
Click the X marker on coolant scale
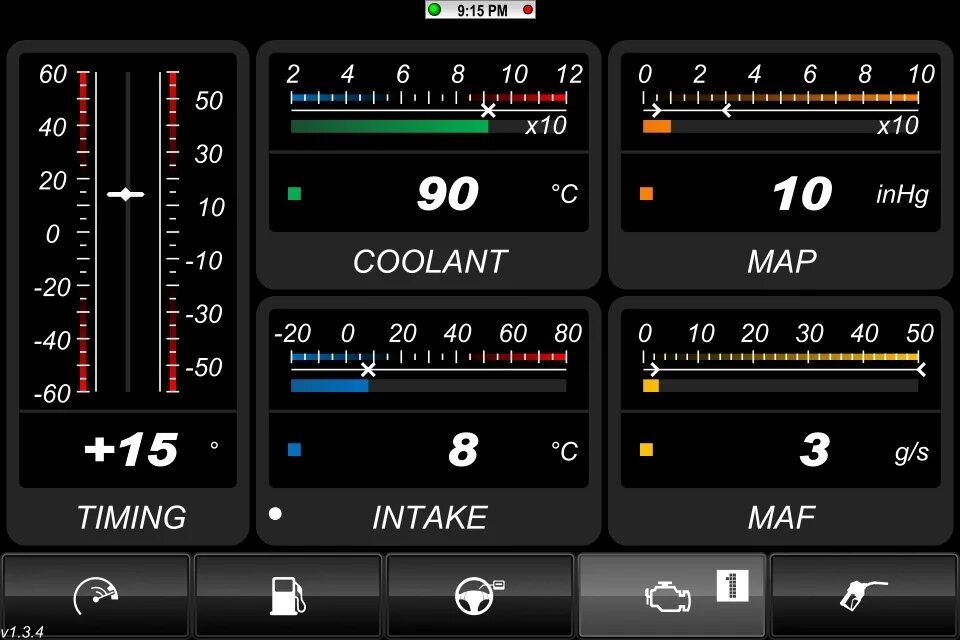click(x=488, y=111)
